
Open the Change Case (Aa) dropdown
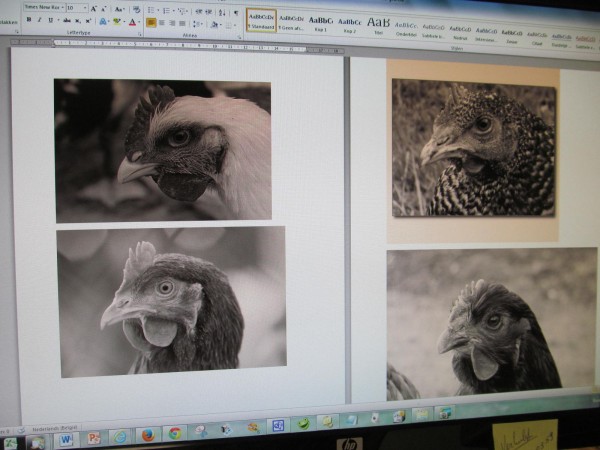tap(120, 9)
